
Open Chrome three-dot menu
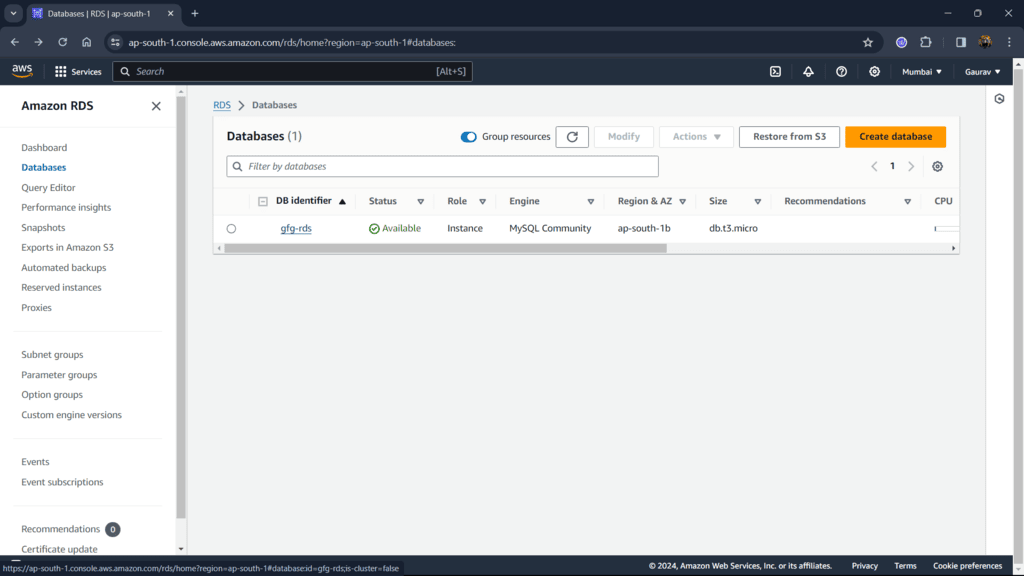point(1009,42)
